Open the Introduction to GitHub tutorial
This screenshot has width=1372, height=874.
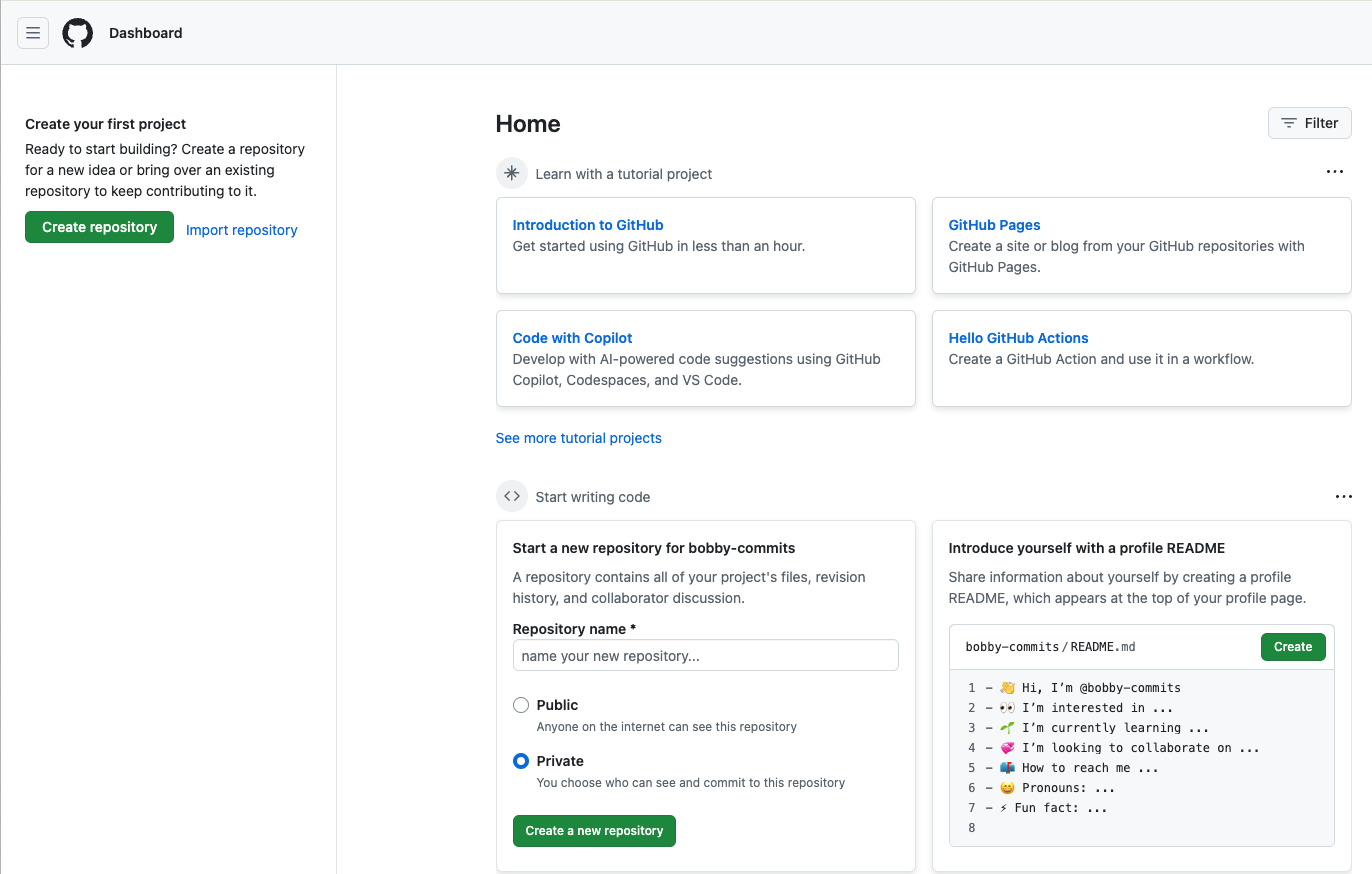587,224
